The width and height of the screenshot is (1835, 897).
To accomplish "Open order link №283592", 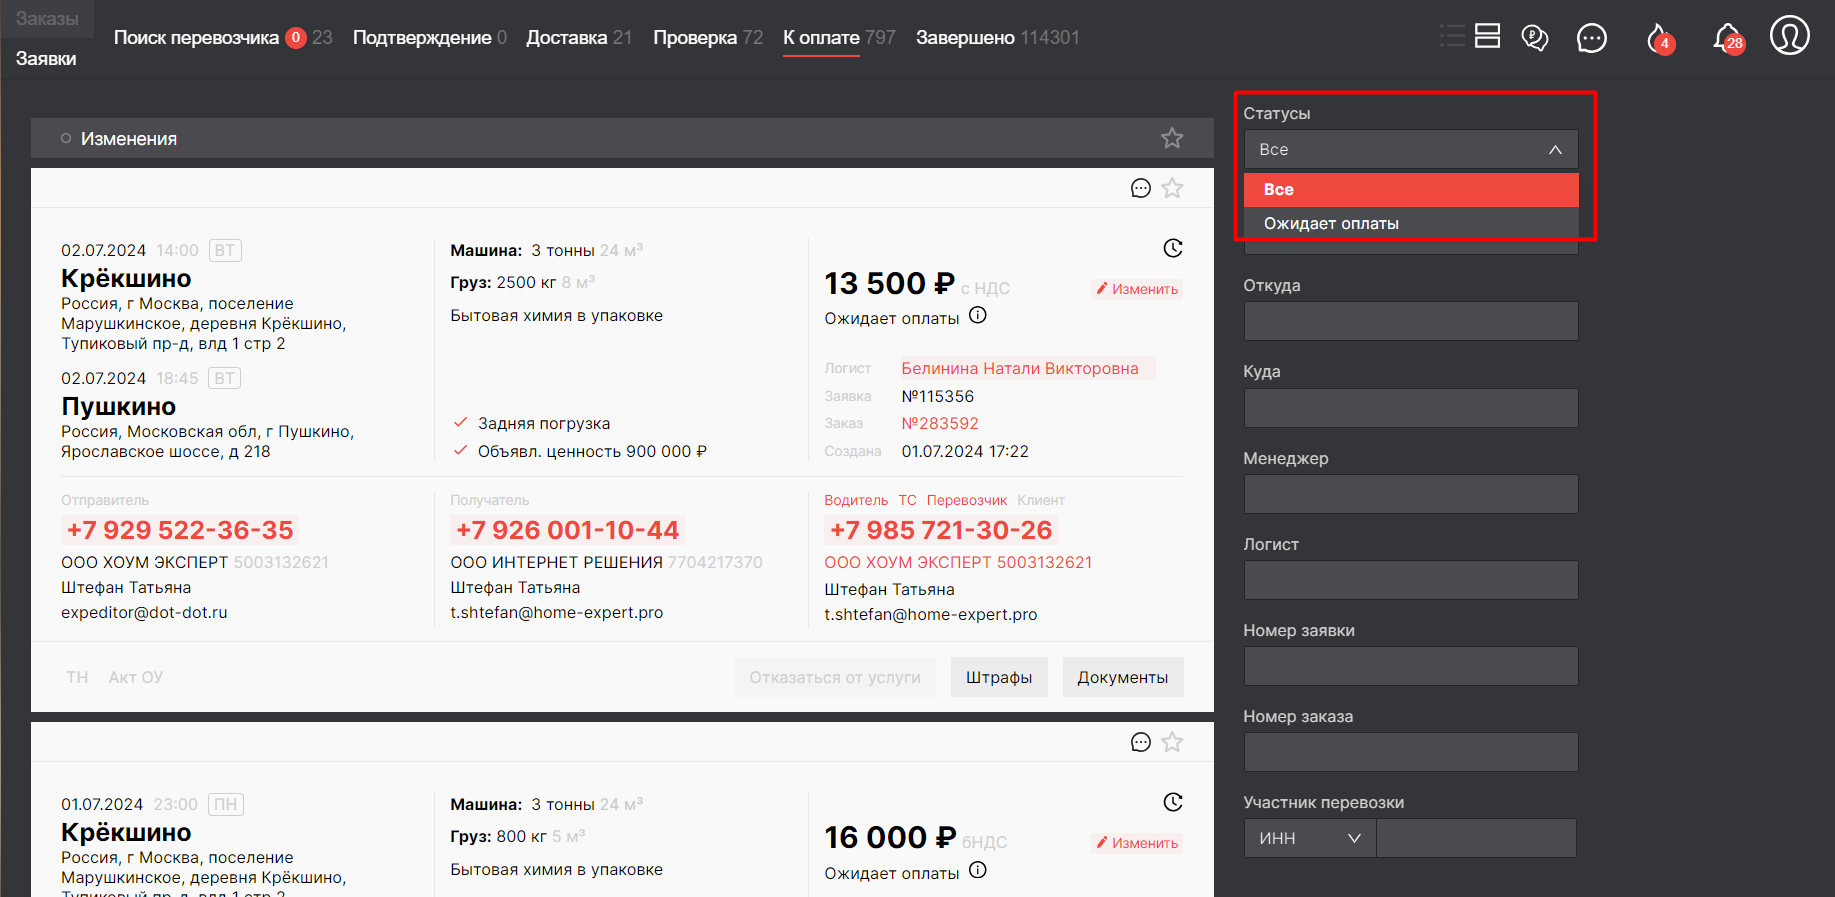I will (x=940, y=423).
